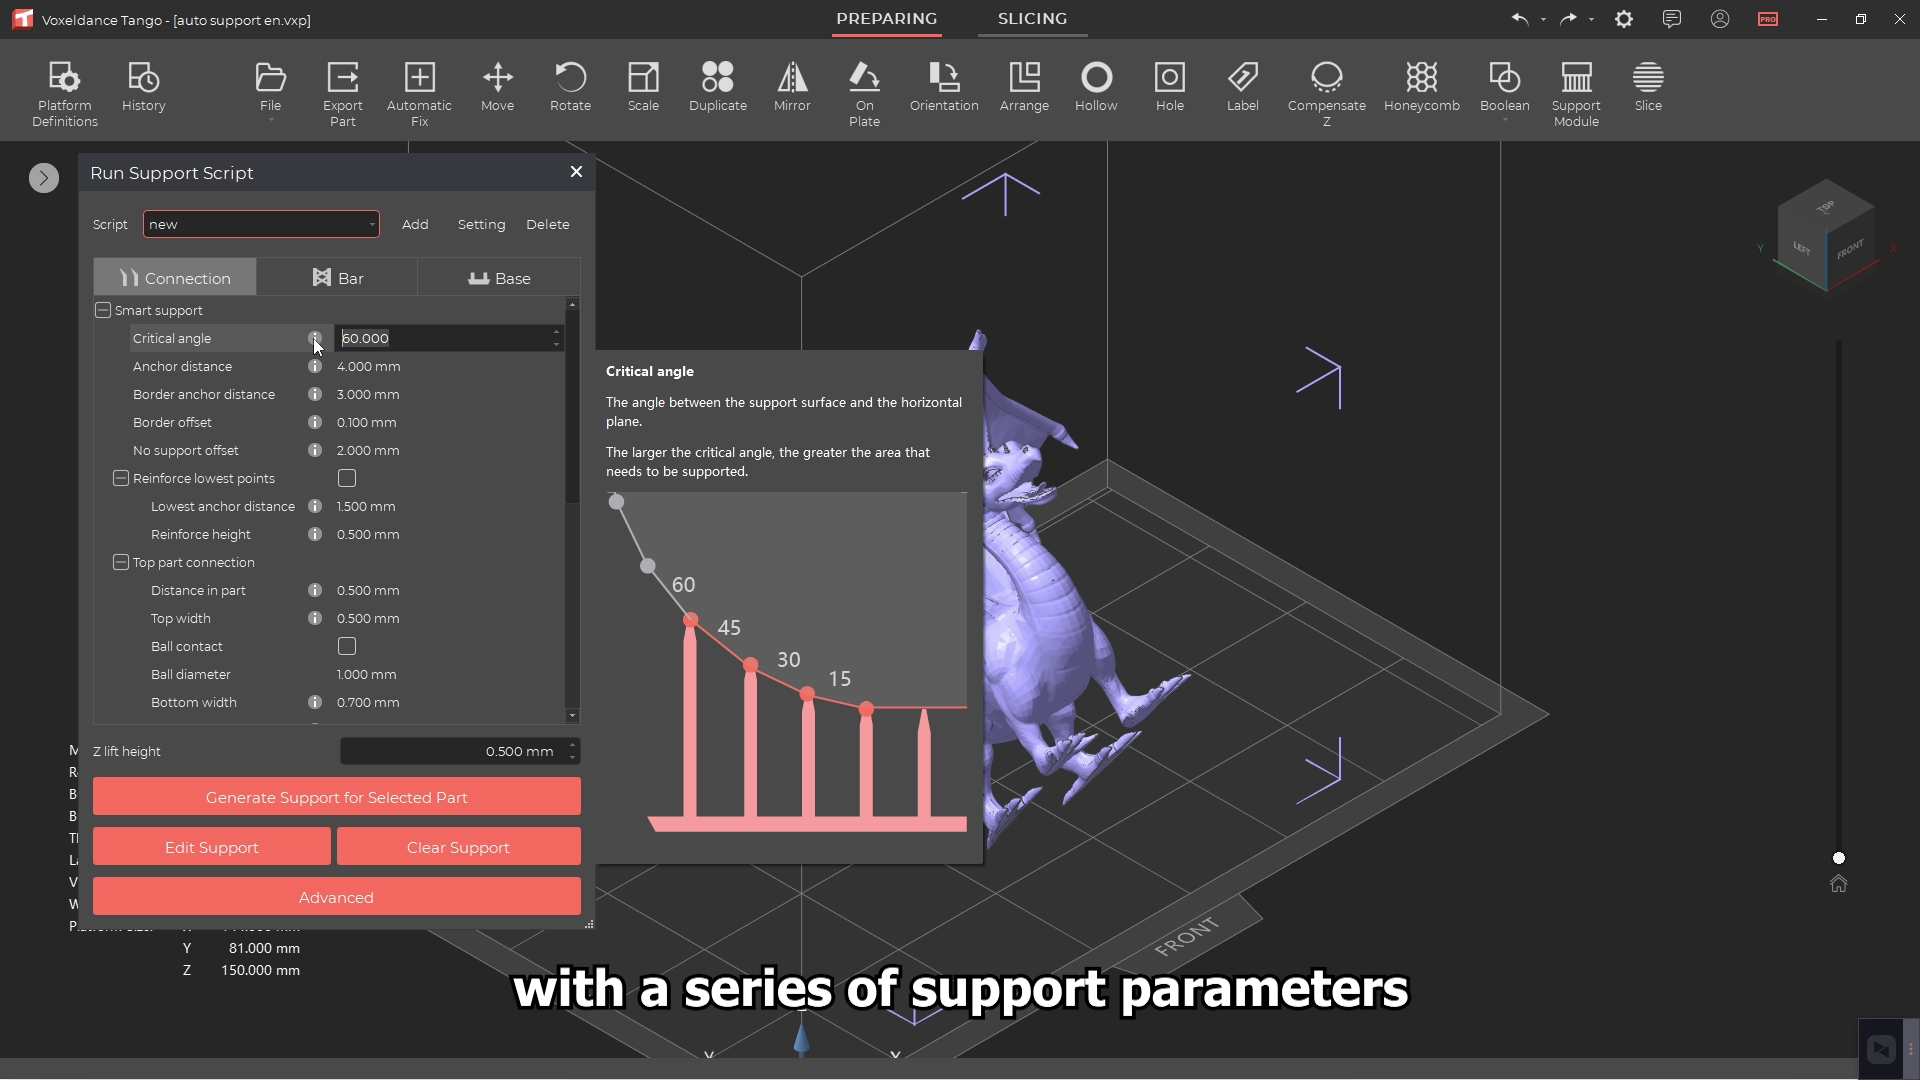Image resolution: width=1920 pixels, height=1080 pixels.
Task: Select the Hollow tool
Action: point(1096,87)
